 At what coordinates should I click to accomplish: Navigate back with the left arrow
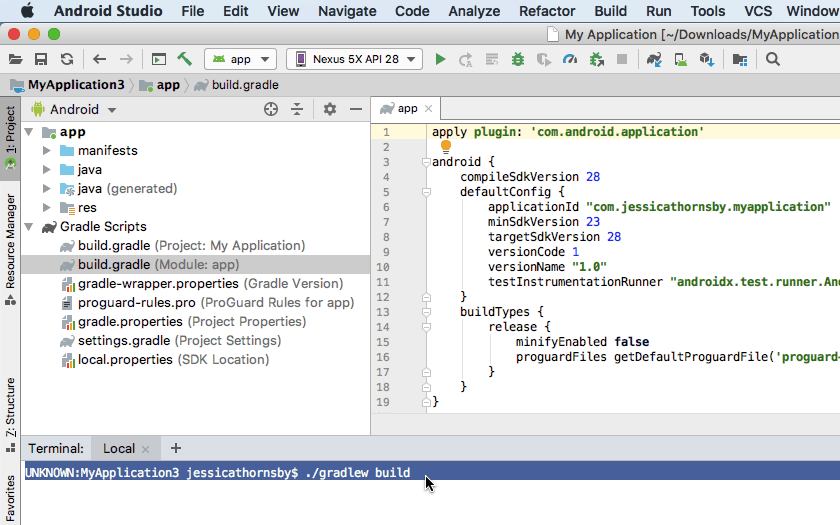[x=99, y=59]
